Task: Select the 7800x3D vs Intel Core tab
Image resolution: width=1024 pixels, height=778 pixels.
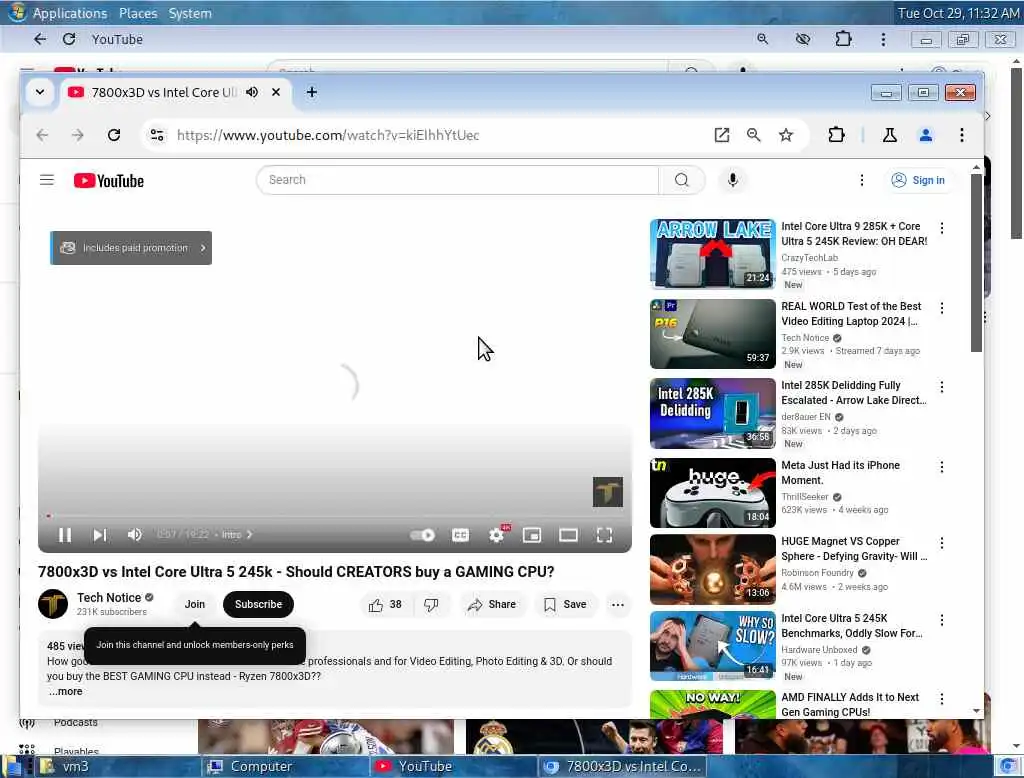Action: click(163, 92)
